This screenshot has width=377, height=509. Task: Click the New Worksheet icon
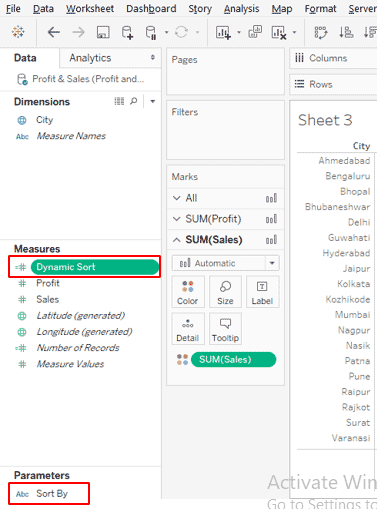(x=223, y=33)
